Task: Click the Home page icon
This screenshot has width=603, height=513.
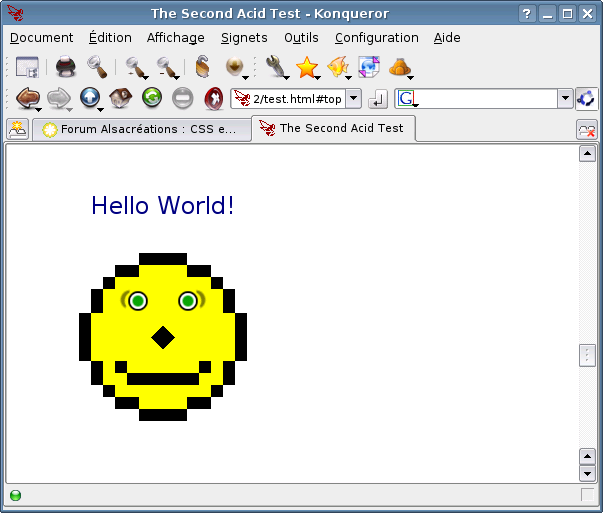Action: tap(120, 98)
